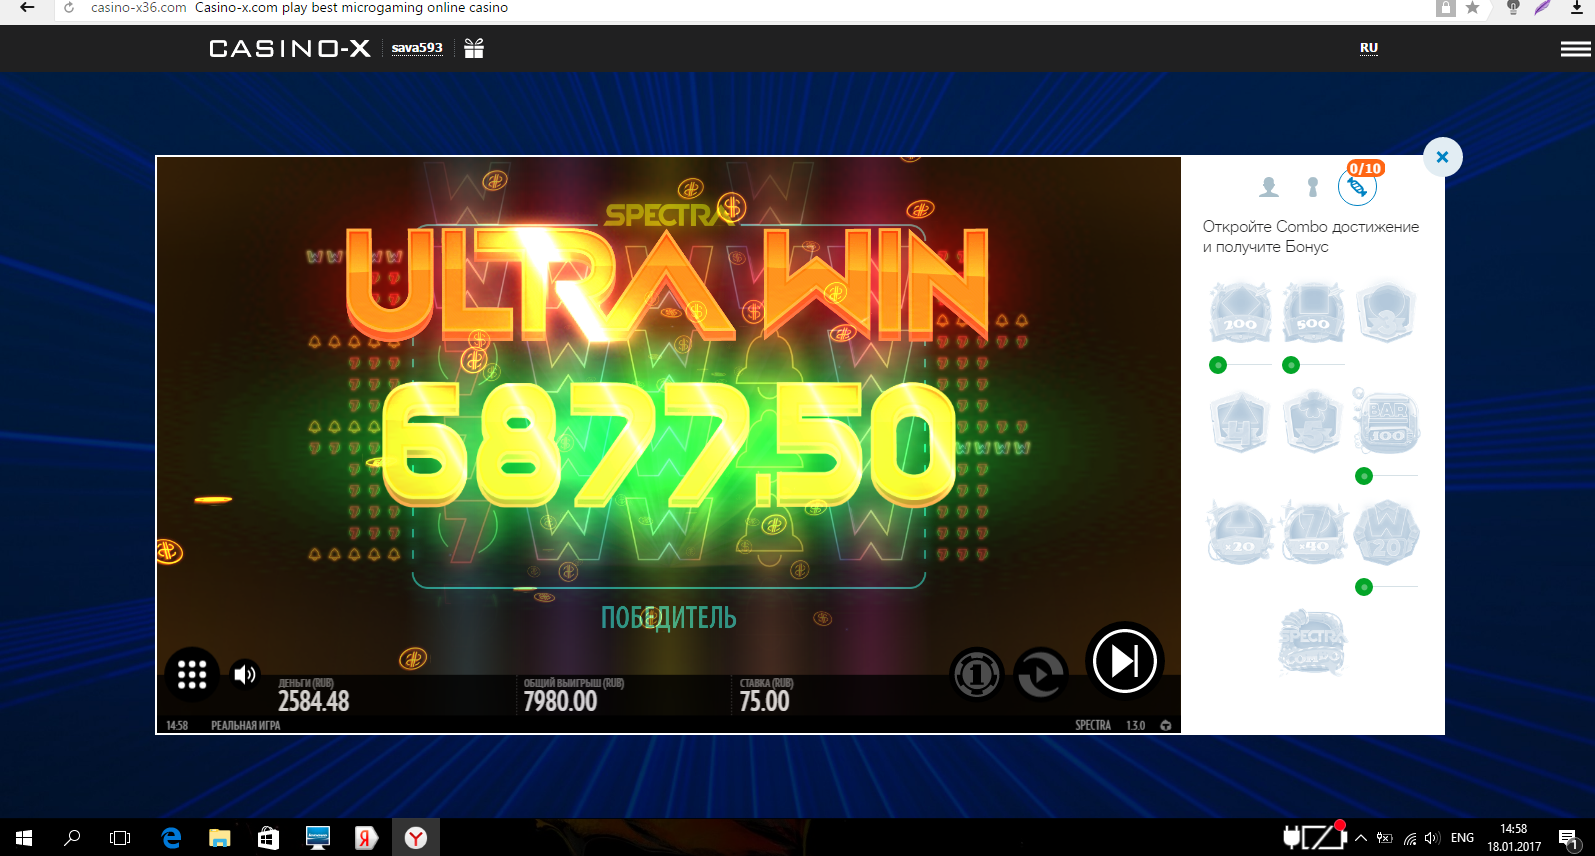Open the candy achievements tab
Screen dimensions: 1595x856
point(1357,187)
